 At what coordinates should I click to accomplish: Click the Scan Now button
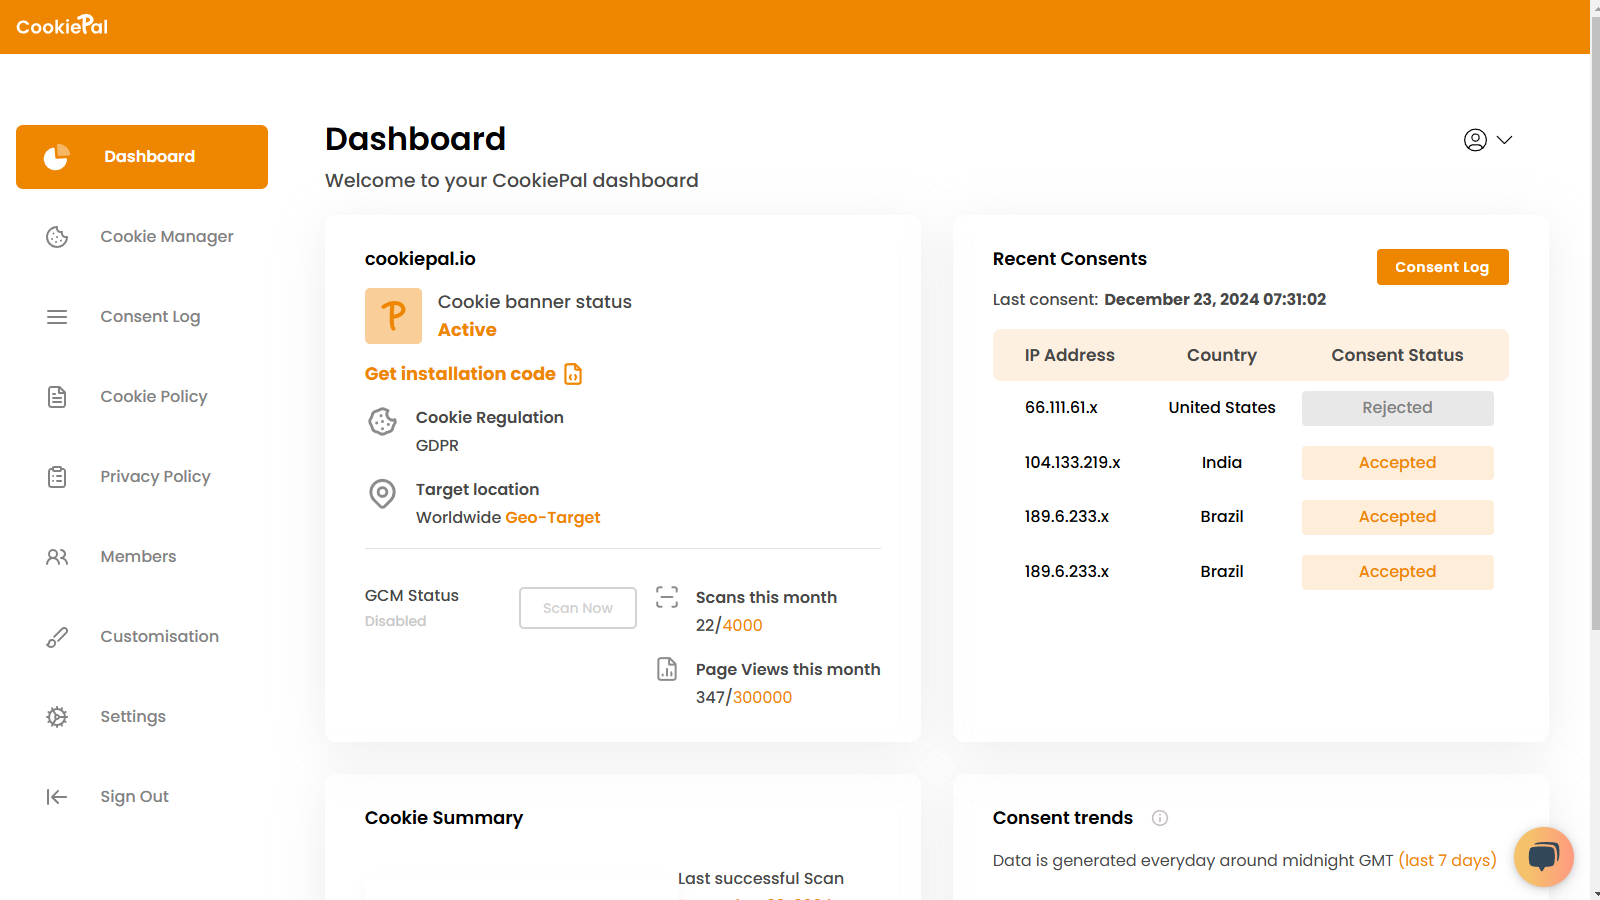pyautogui.click(x=578, y=608)
